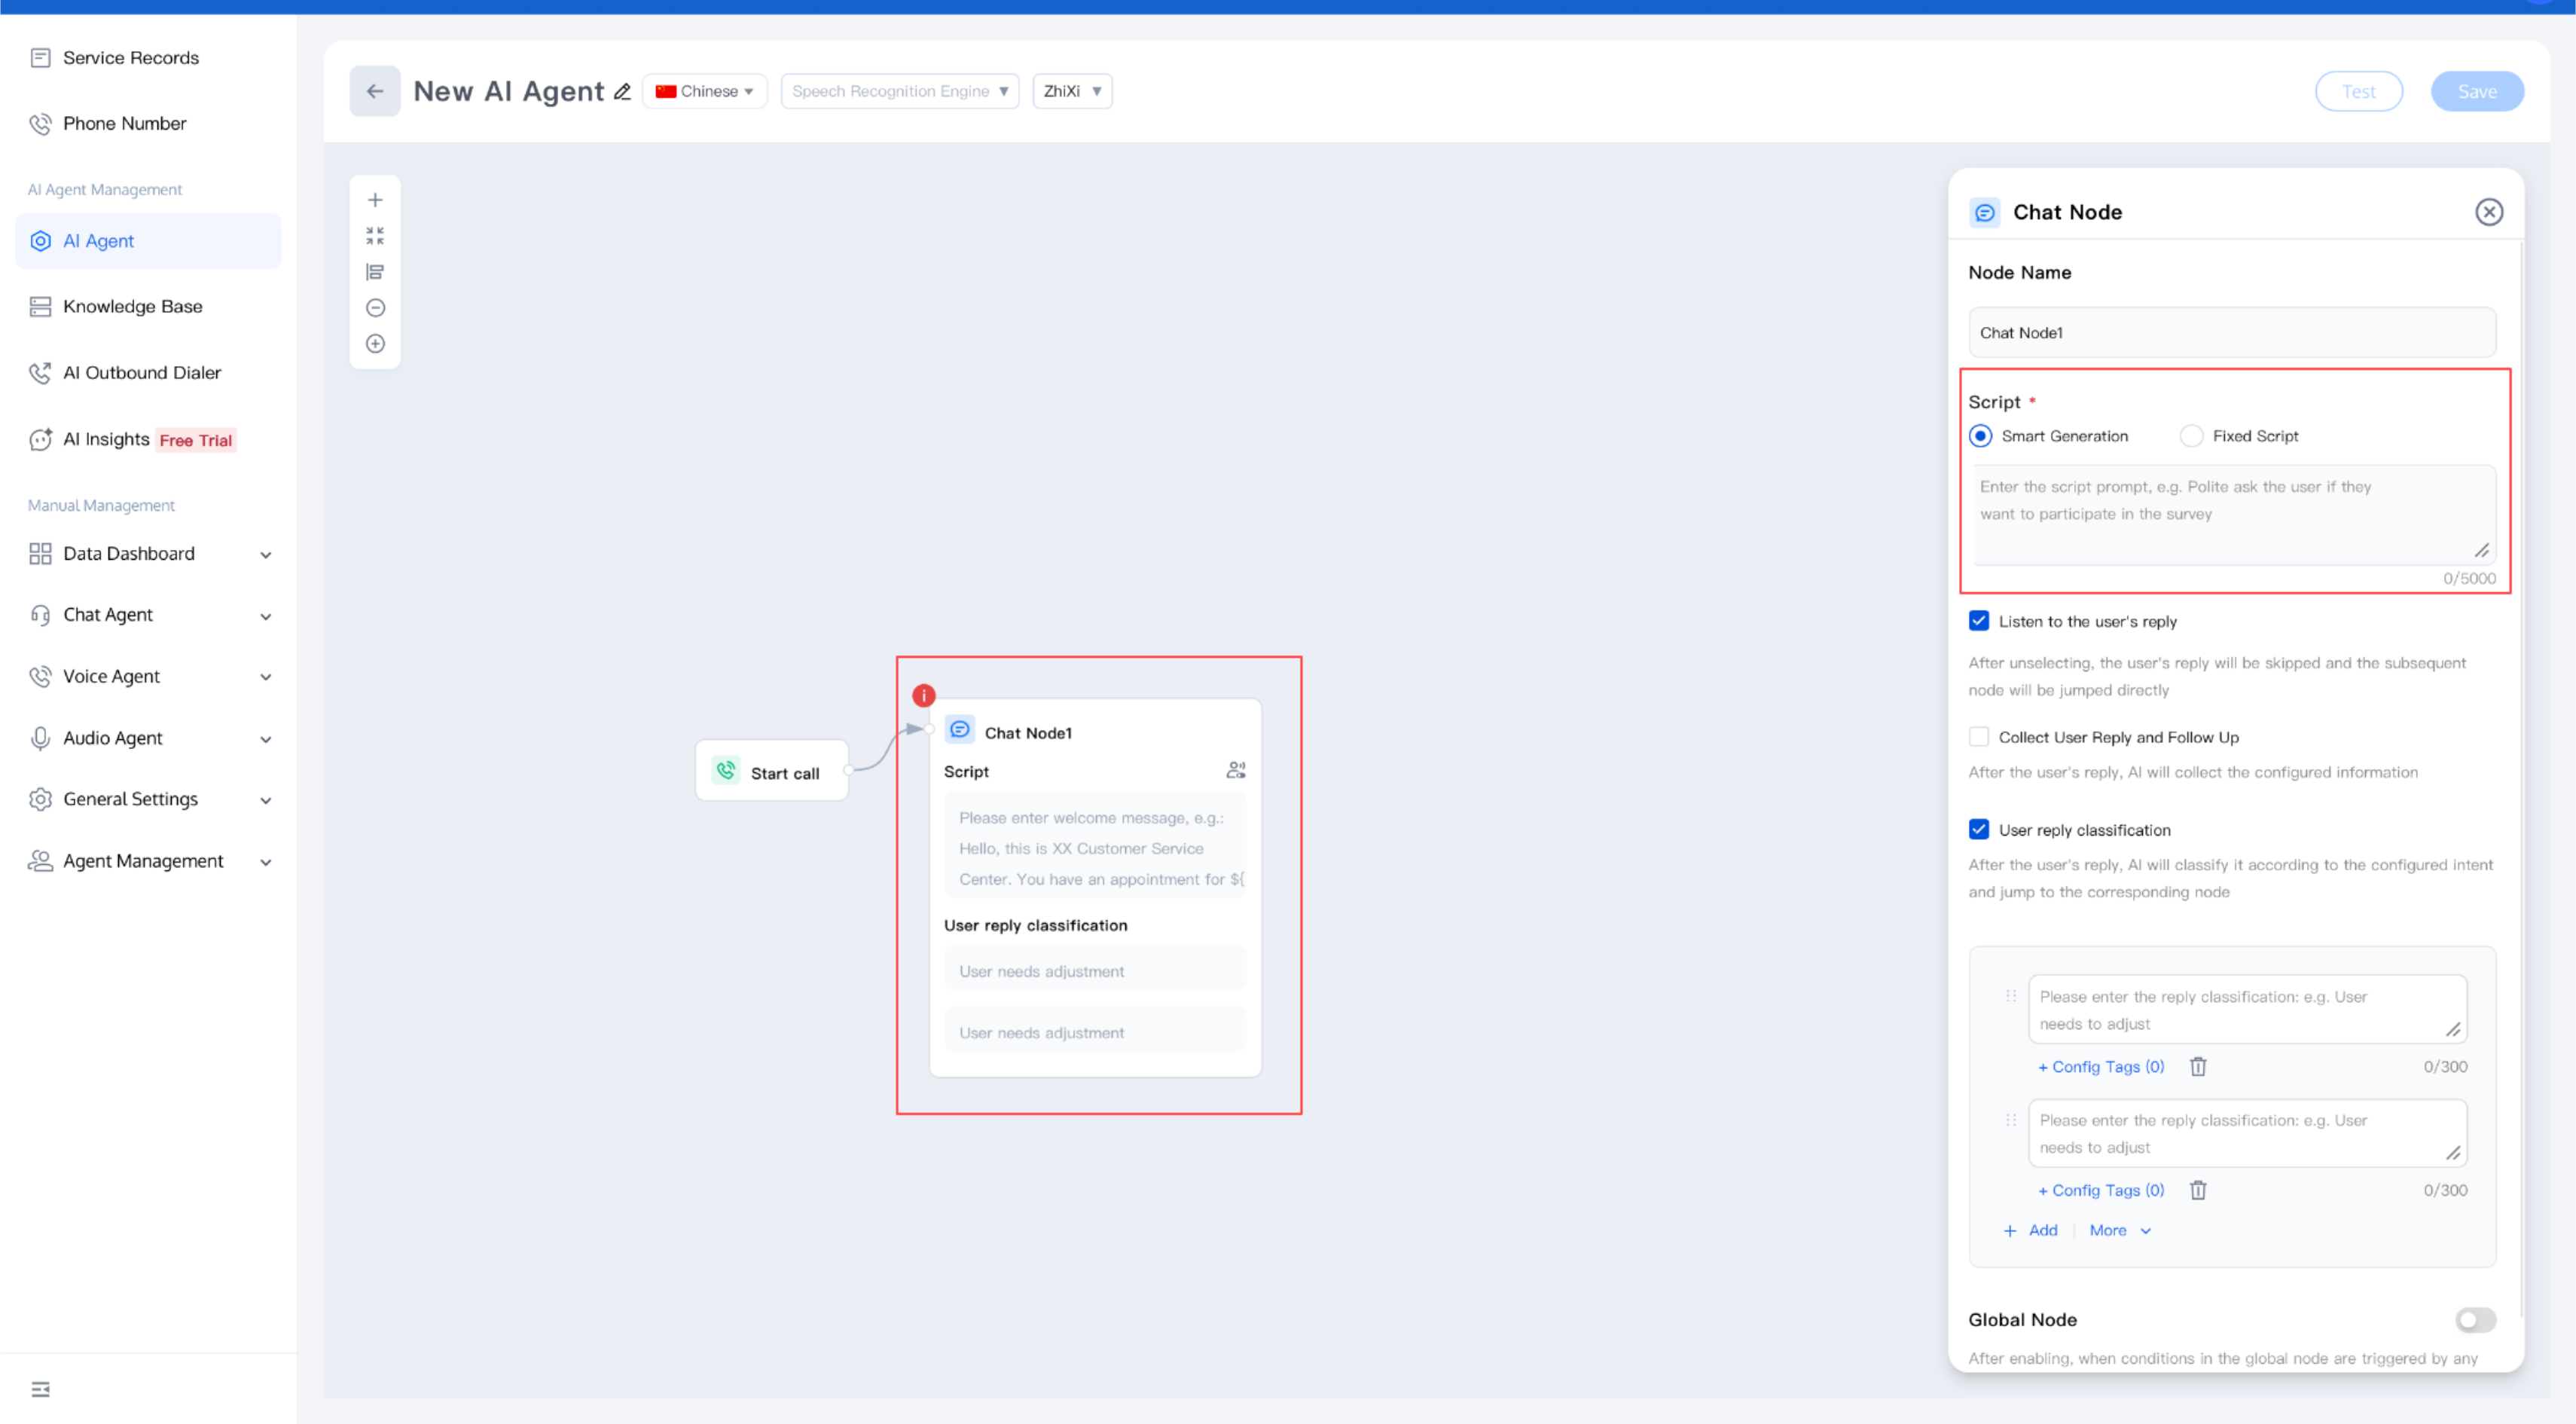2576x1424 pixels.
Task: Open the Chinese language dropdown
Action: (x=705, y=91)
